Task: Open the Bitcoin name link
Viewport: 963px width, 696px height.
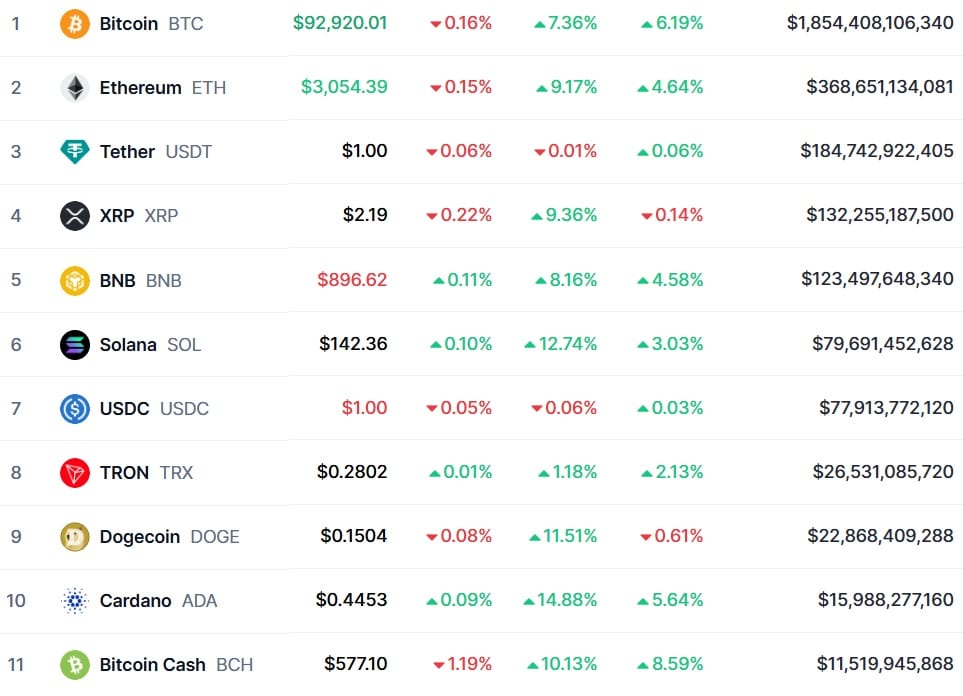Action: (x=129, y=23)
